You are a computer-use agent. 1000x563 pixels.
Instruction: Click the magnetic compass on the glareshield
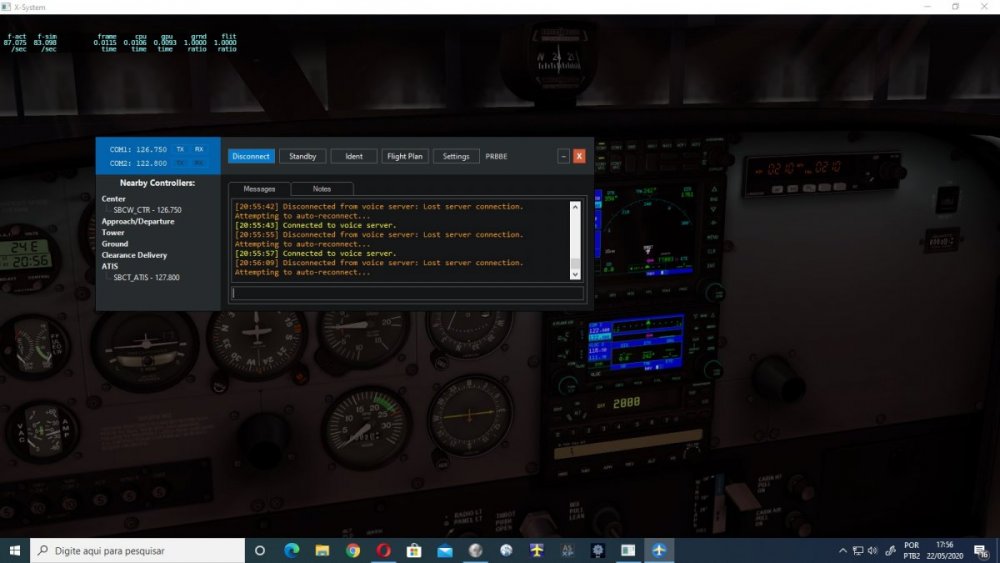(559, 61)
